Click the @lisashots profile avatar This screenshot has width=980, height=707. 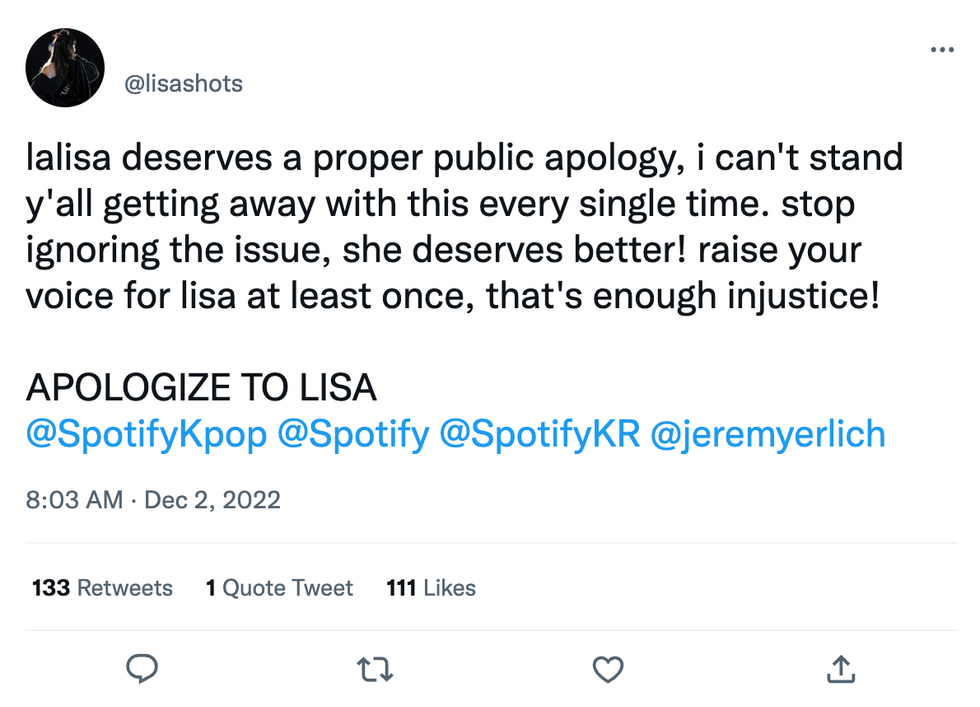click(x=65, y=68)
